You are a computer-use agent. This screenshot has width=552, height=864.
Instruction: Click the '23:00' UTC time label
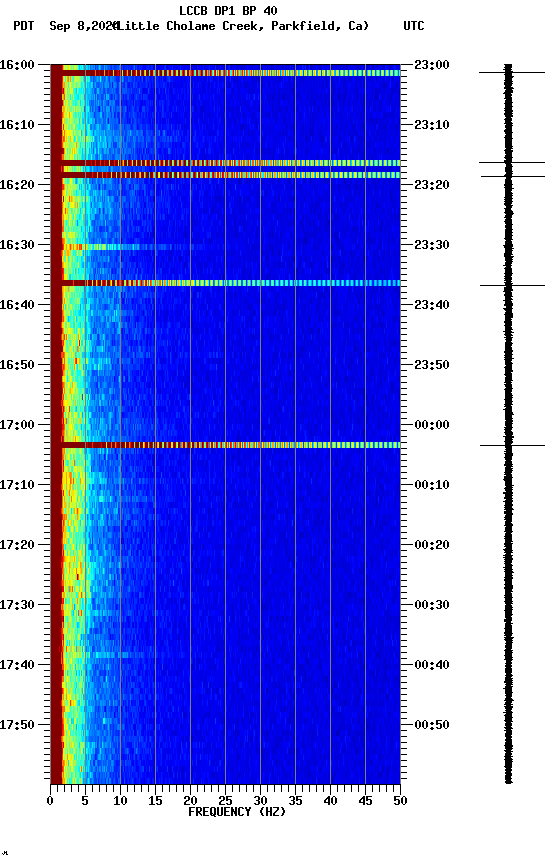coord(432,65)
